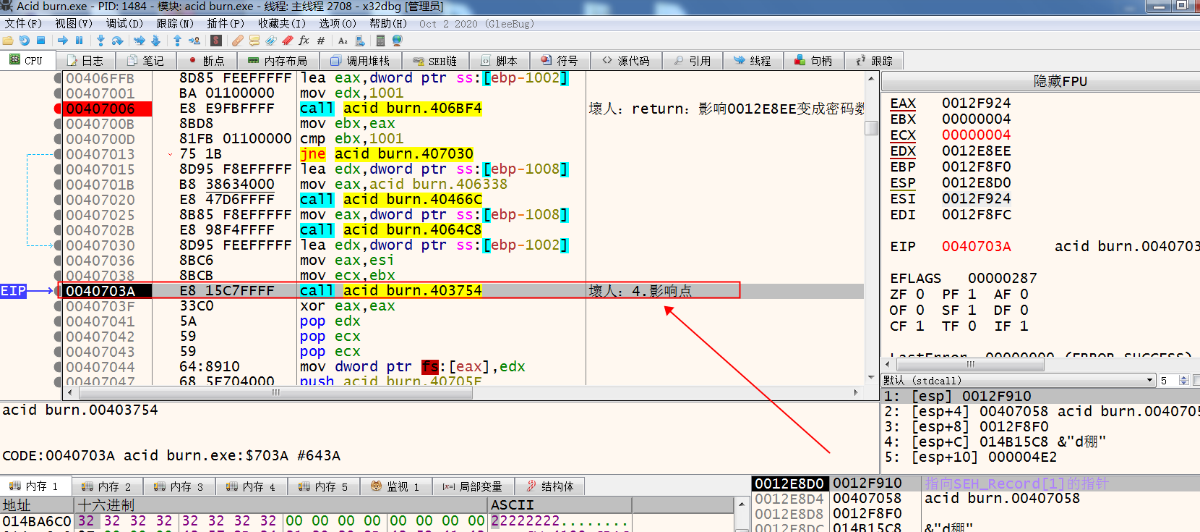The image size is (1200, 532).
Task: Select the 结构体 tab
Action: (x=548, y=487)
